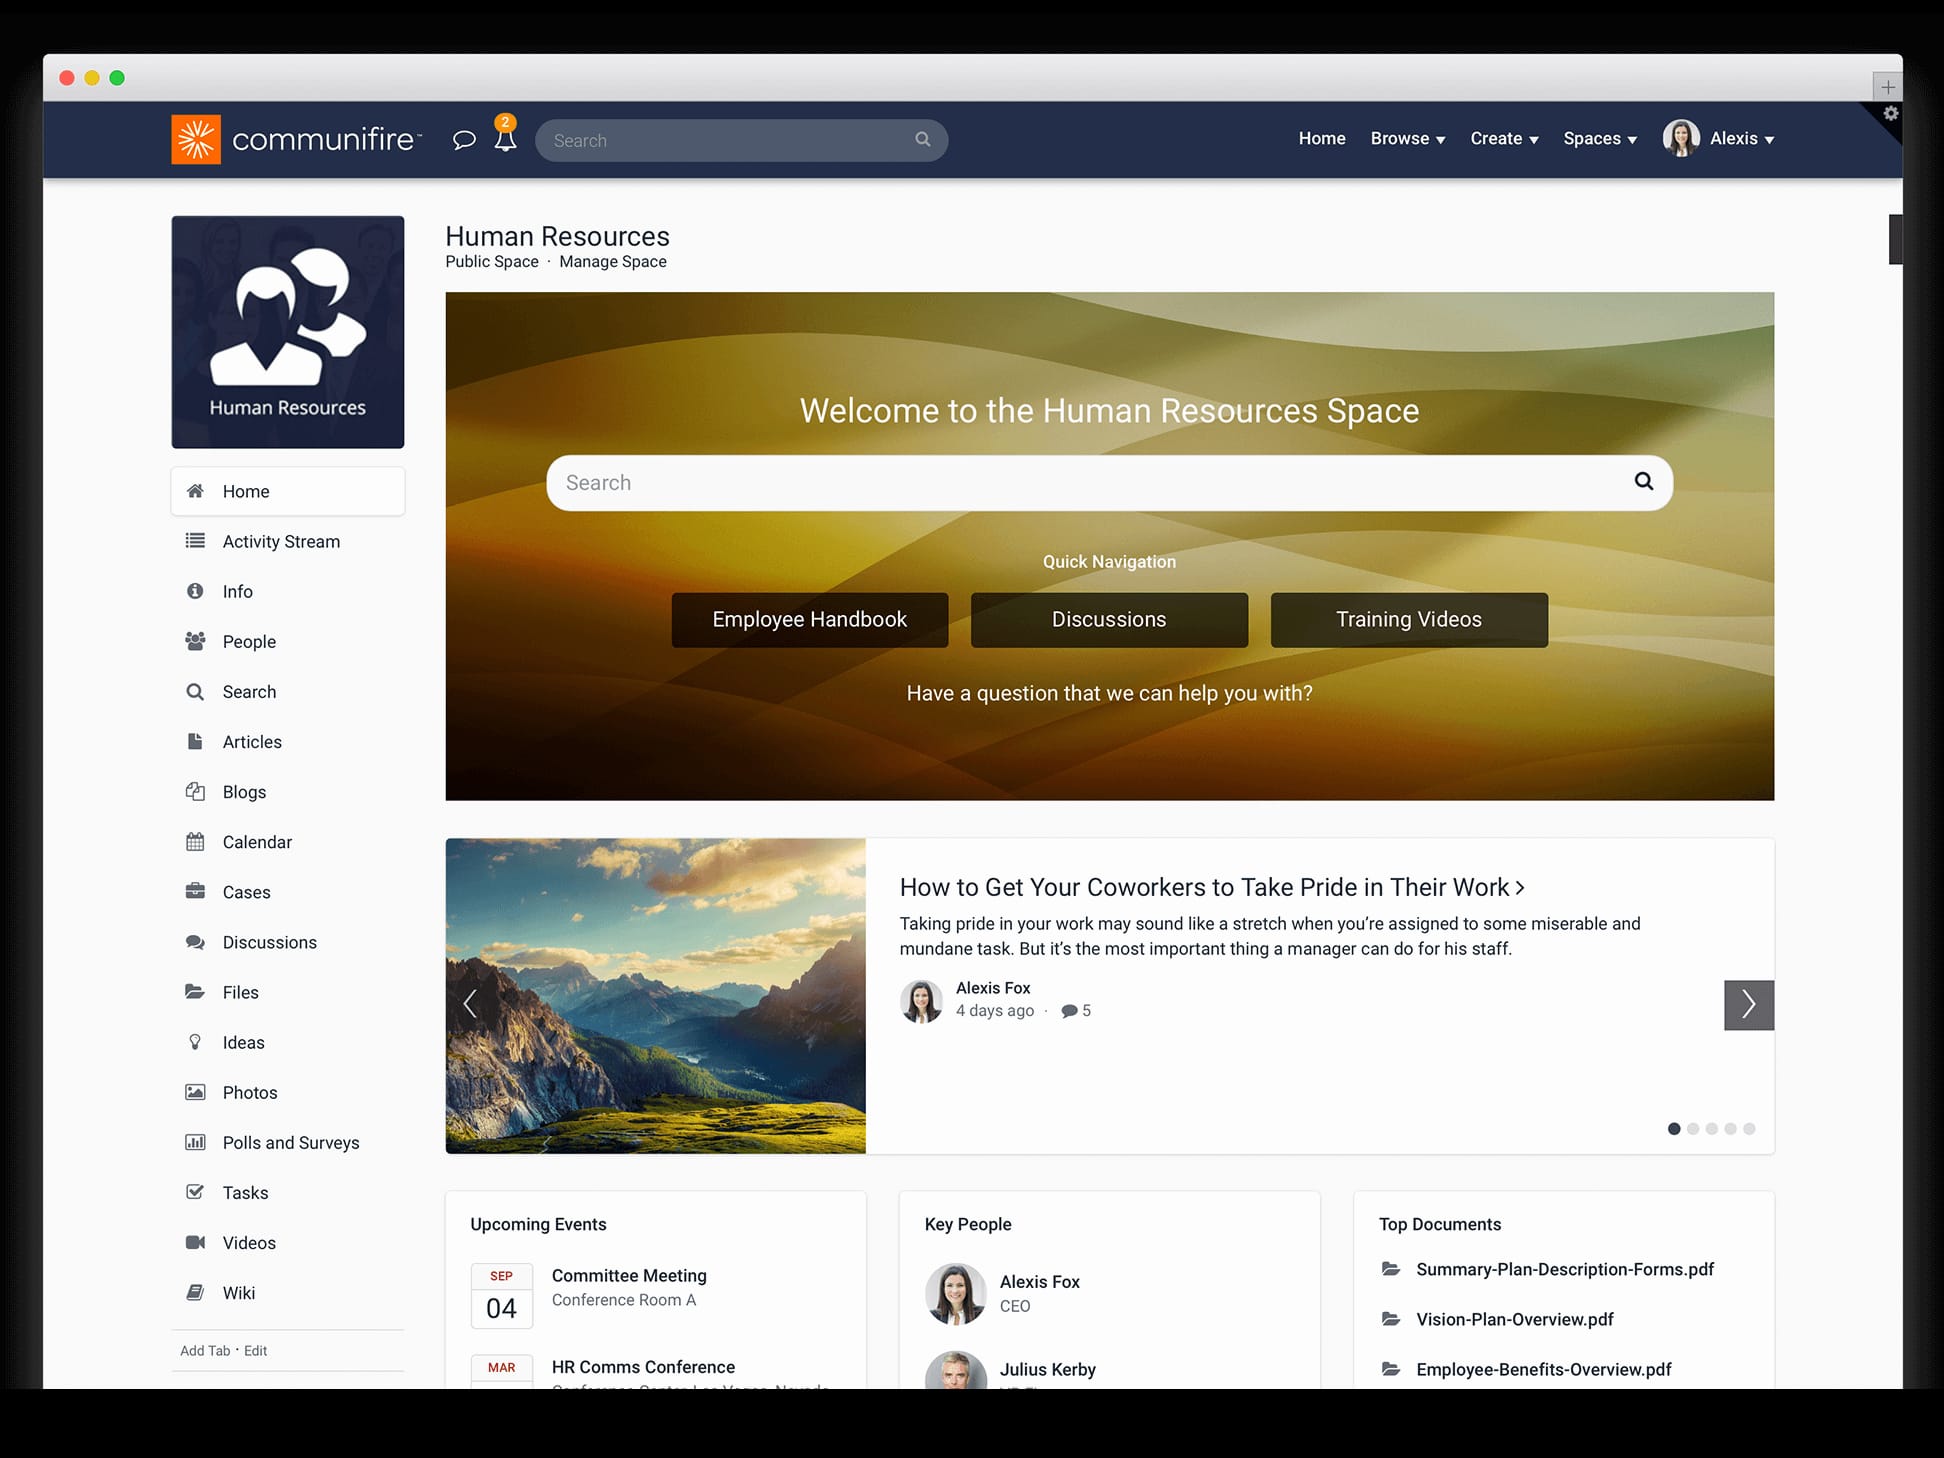This screenshot has height=1458, width=1944.
Task: Expand the Spaces dropdown menu
Action: coord(1600,139)
